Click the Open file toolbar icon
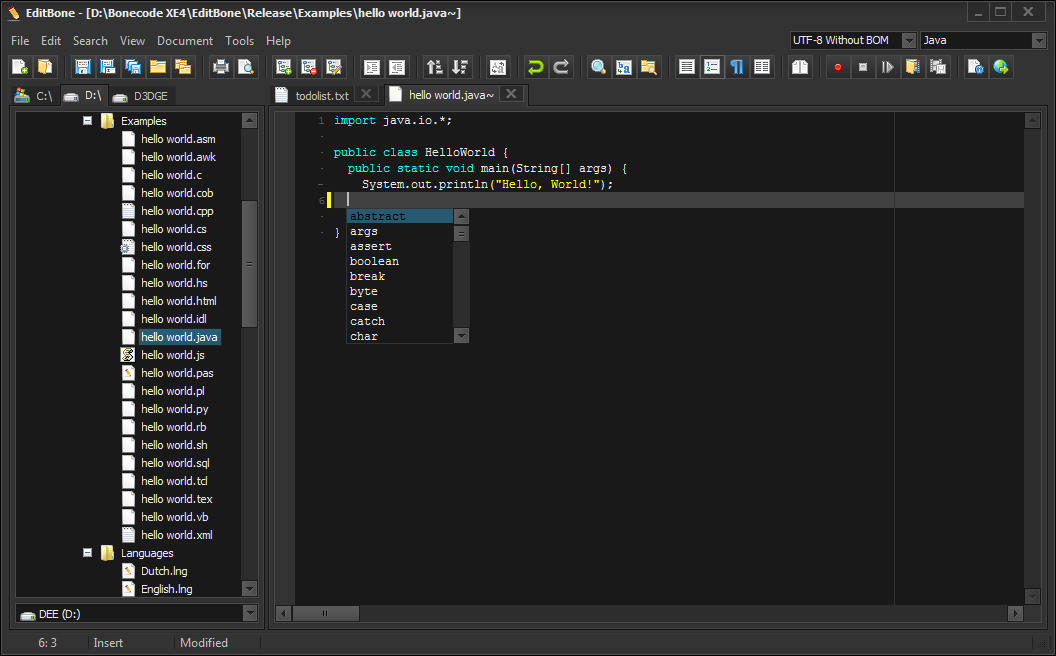 point(45,67)
